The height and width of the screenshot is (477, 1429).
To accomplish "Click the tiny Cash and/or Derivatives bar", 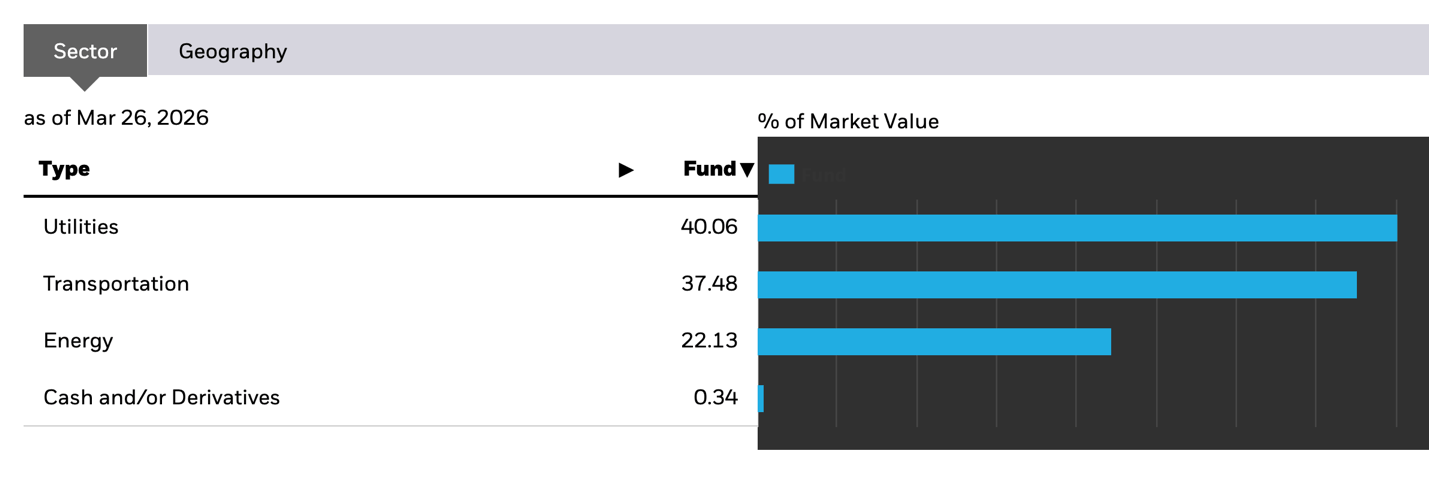I will click(761, 399).
